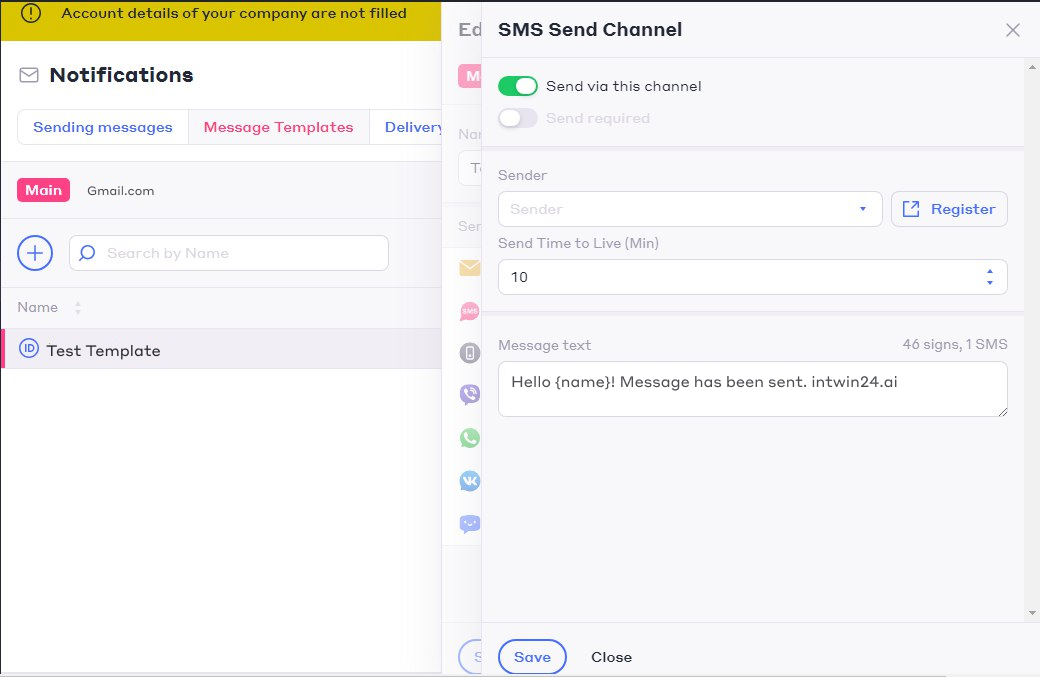Image resolution: width=1040 pixels, height=677 pixels.
Task: Click the Search by Name field
Action: pyautogui.click(x=240, y=253)
